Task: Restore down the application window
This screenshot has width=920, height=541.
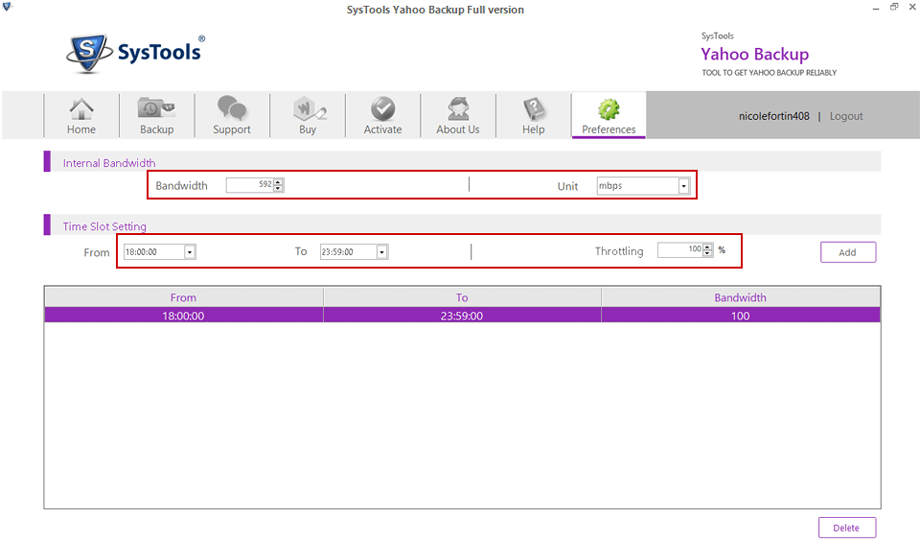Action: (894, 7)
